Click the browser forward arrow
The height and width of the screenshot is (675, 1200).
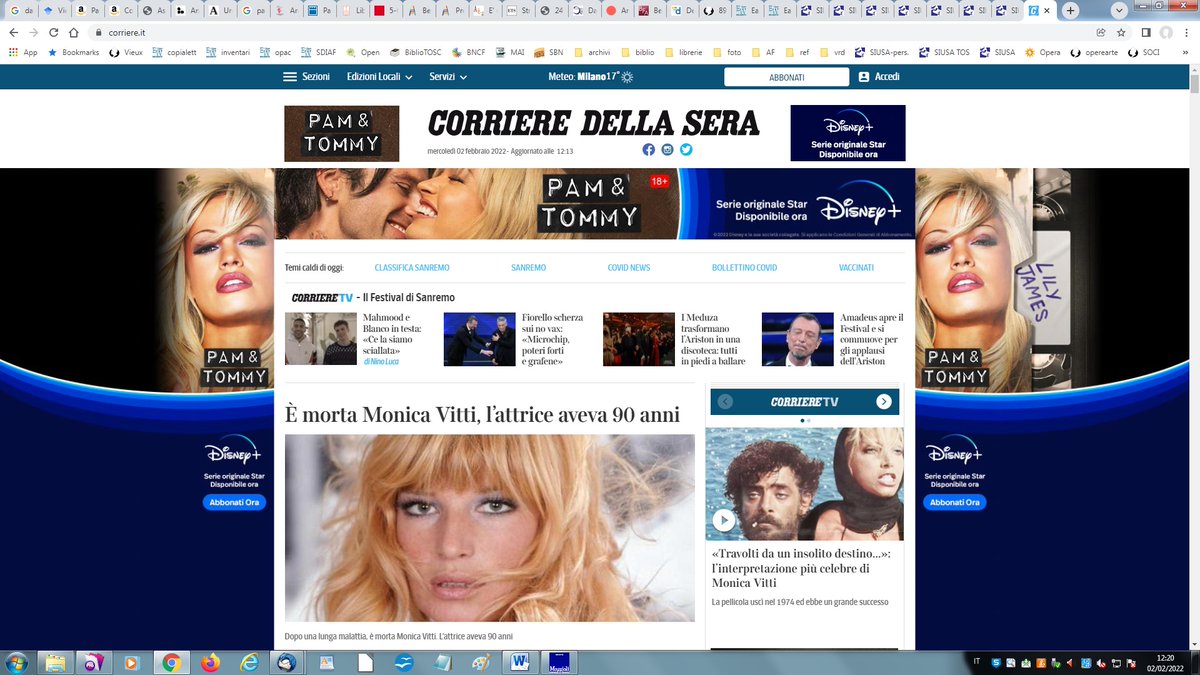pyautogui.click(x=35, y=32)
